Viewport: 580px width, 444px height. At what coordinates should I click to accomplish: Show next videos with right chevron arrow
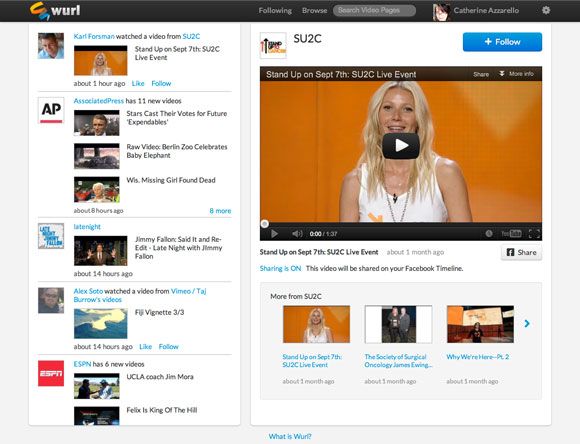527,324
